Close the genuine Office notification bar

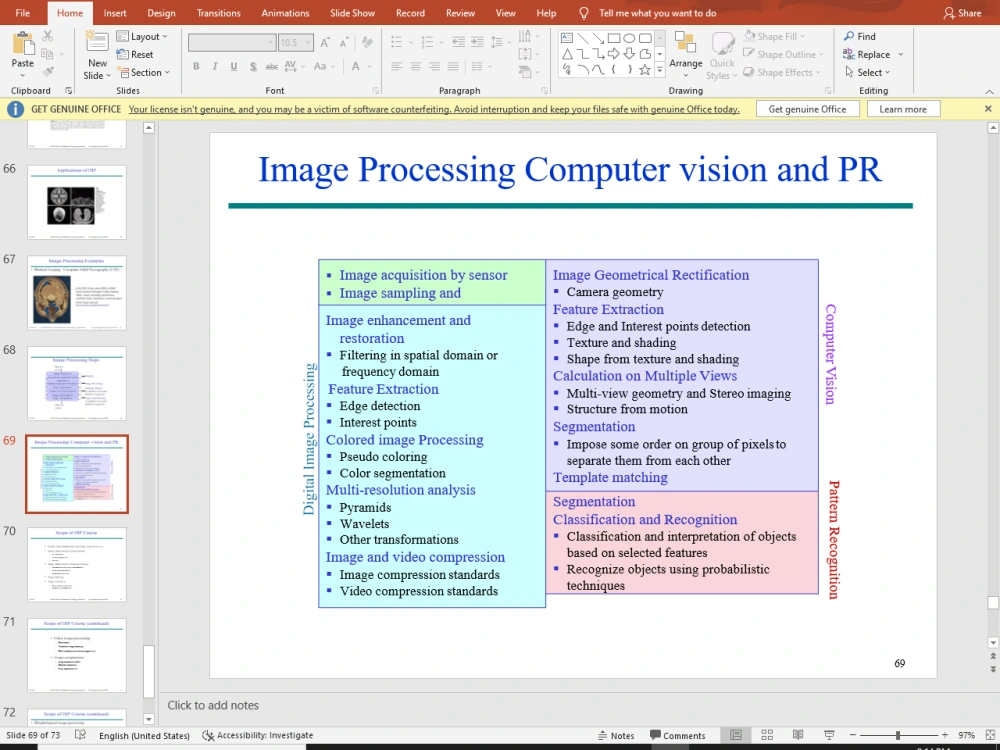click(x=988, y=109)
